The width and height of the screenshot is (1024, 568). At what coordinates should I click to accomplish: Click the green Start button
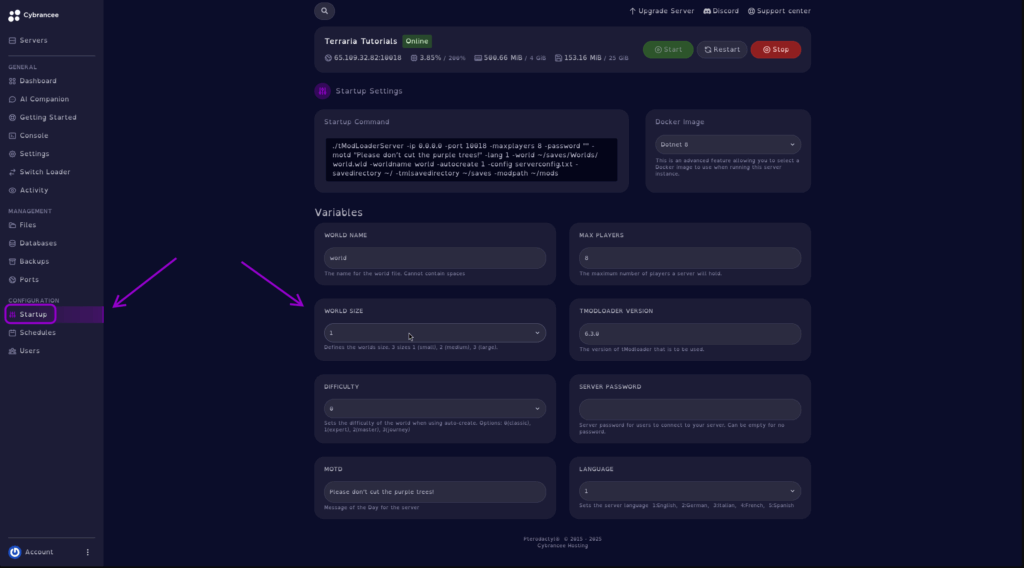pyautogui.click(x=668, y=50)
